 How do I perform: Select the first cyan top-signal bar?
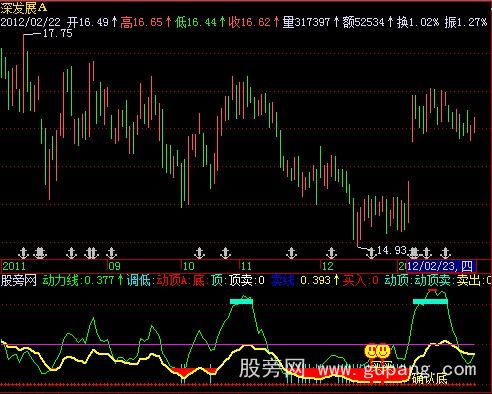(241, 302)
